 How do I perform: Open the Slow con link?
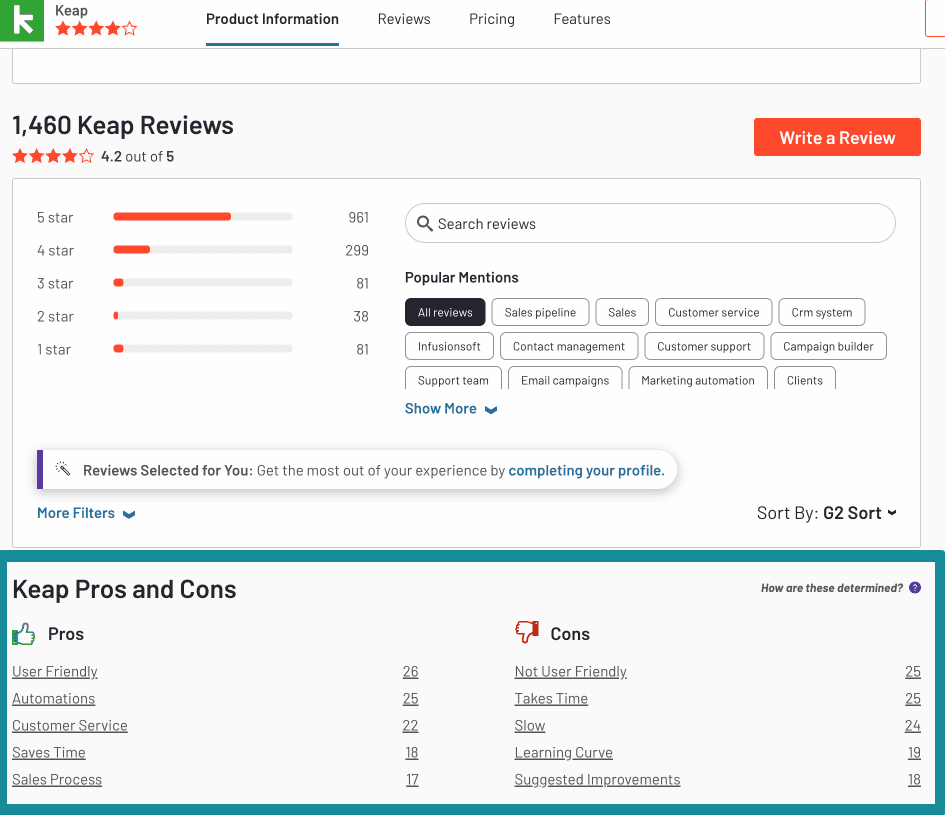coord(530,726)
